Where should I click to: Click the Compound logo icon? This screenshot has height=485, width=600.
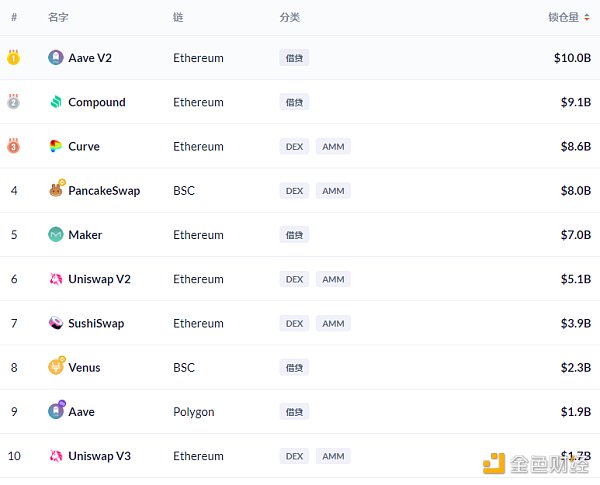56,102
